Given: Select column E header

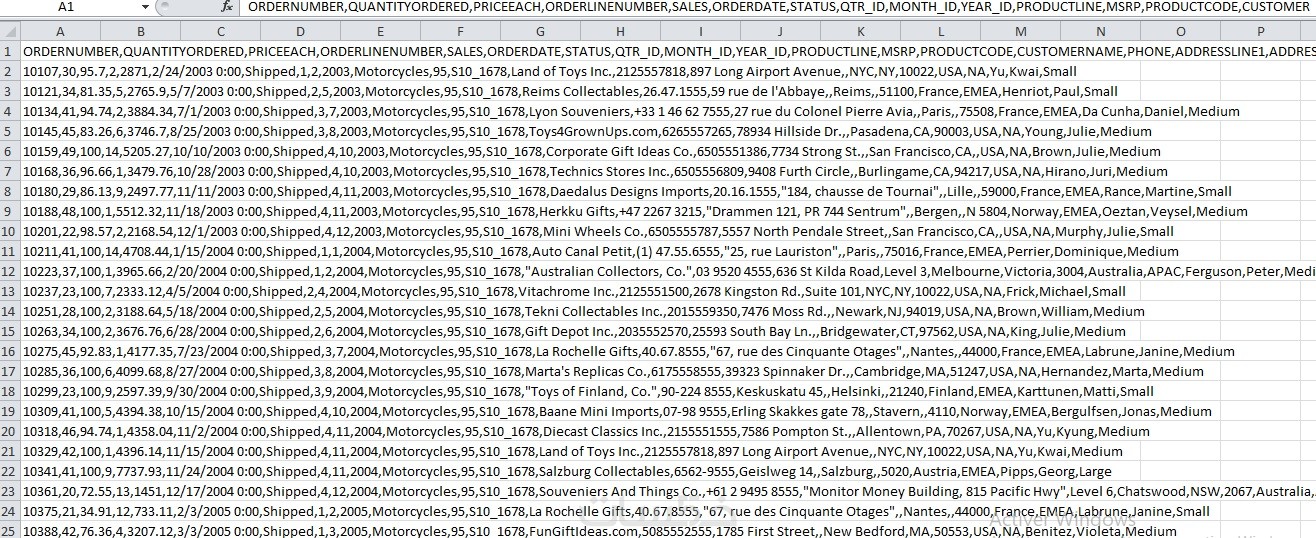Looking at the screenshot, I should [379, 31].
